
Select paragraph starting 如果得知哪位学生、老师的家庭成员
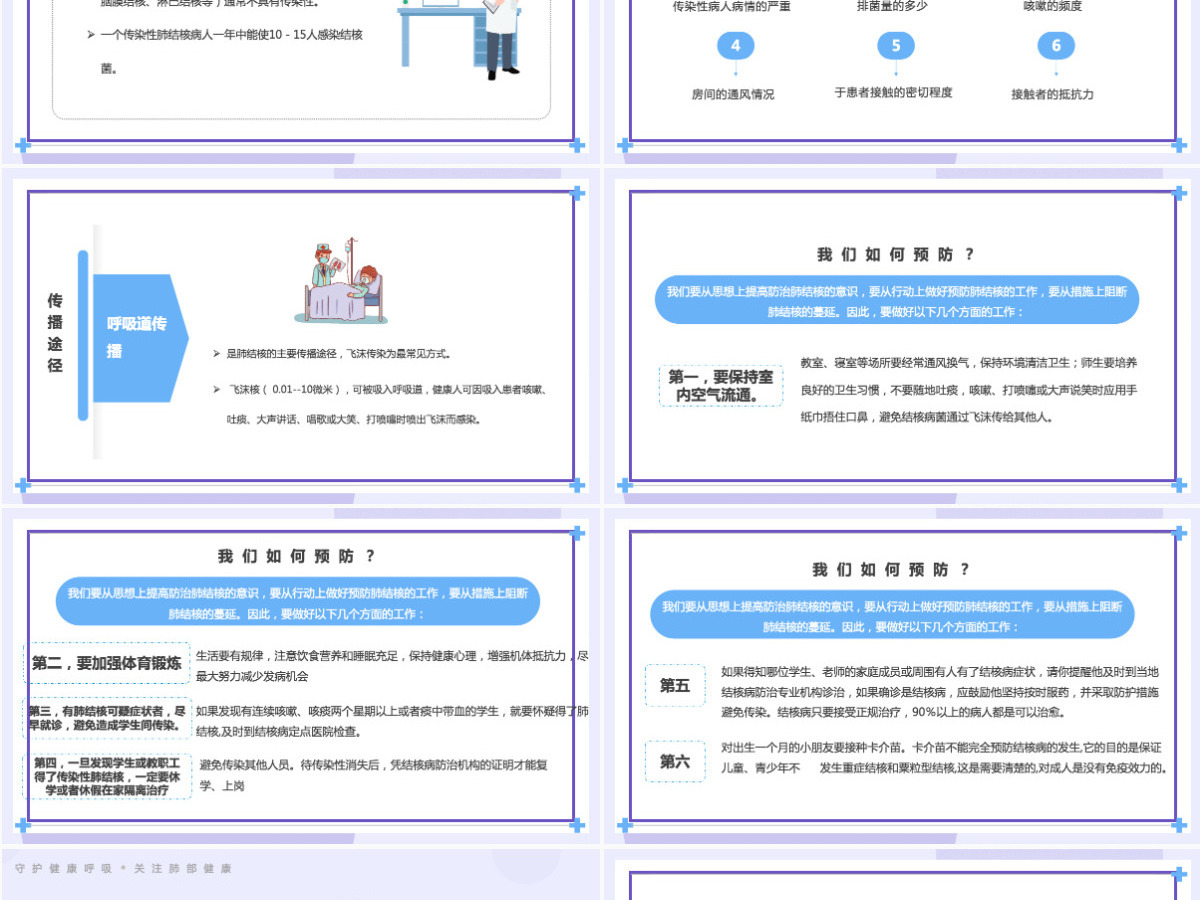click(x=940, y=692)
